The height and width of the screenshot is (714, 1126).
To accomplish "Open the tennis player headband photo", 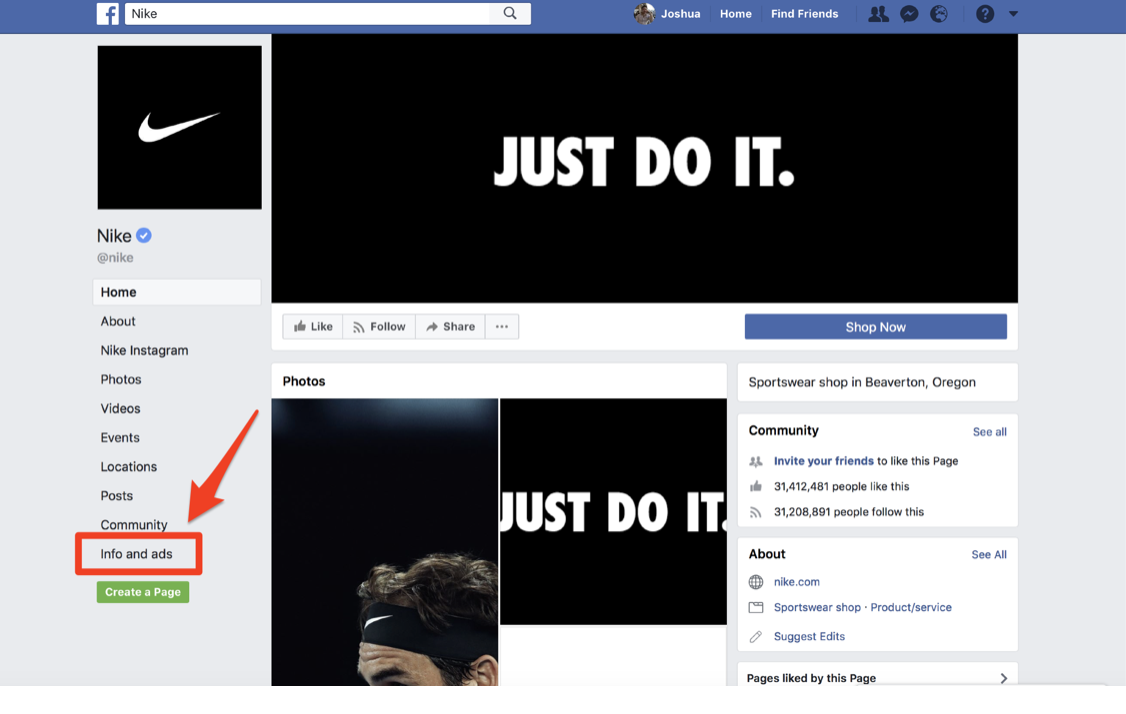I will pyautogui.click(x=385, y=542).
